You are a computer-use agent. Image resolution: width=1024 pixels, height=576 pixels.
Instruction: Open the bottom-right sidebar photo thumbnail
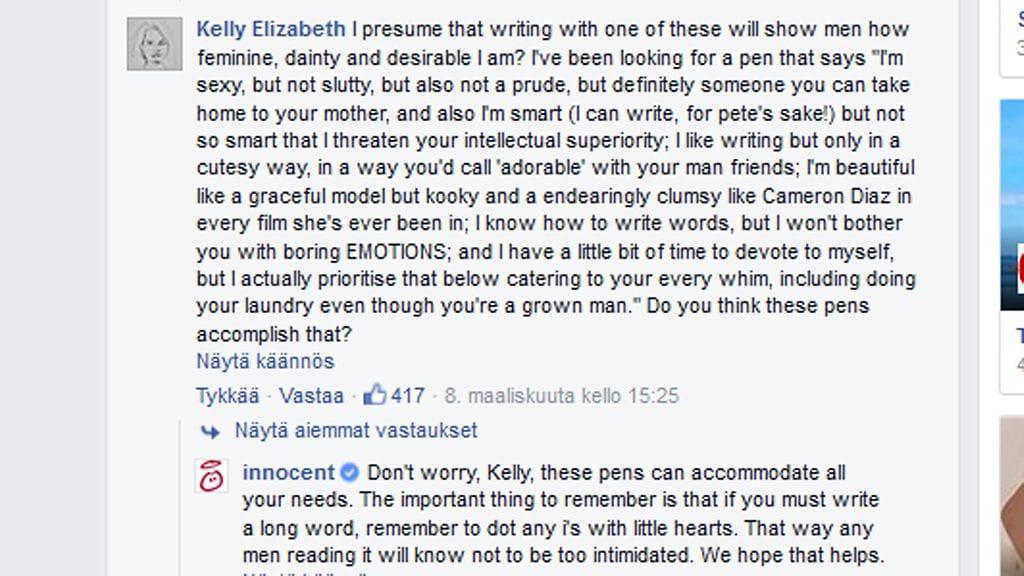[x=1012, y=495]
